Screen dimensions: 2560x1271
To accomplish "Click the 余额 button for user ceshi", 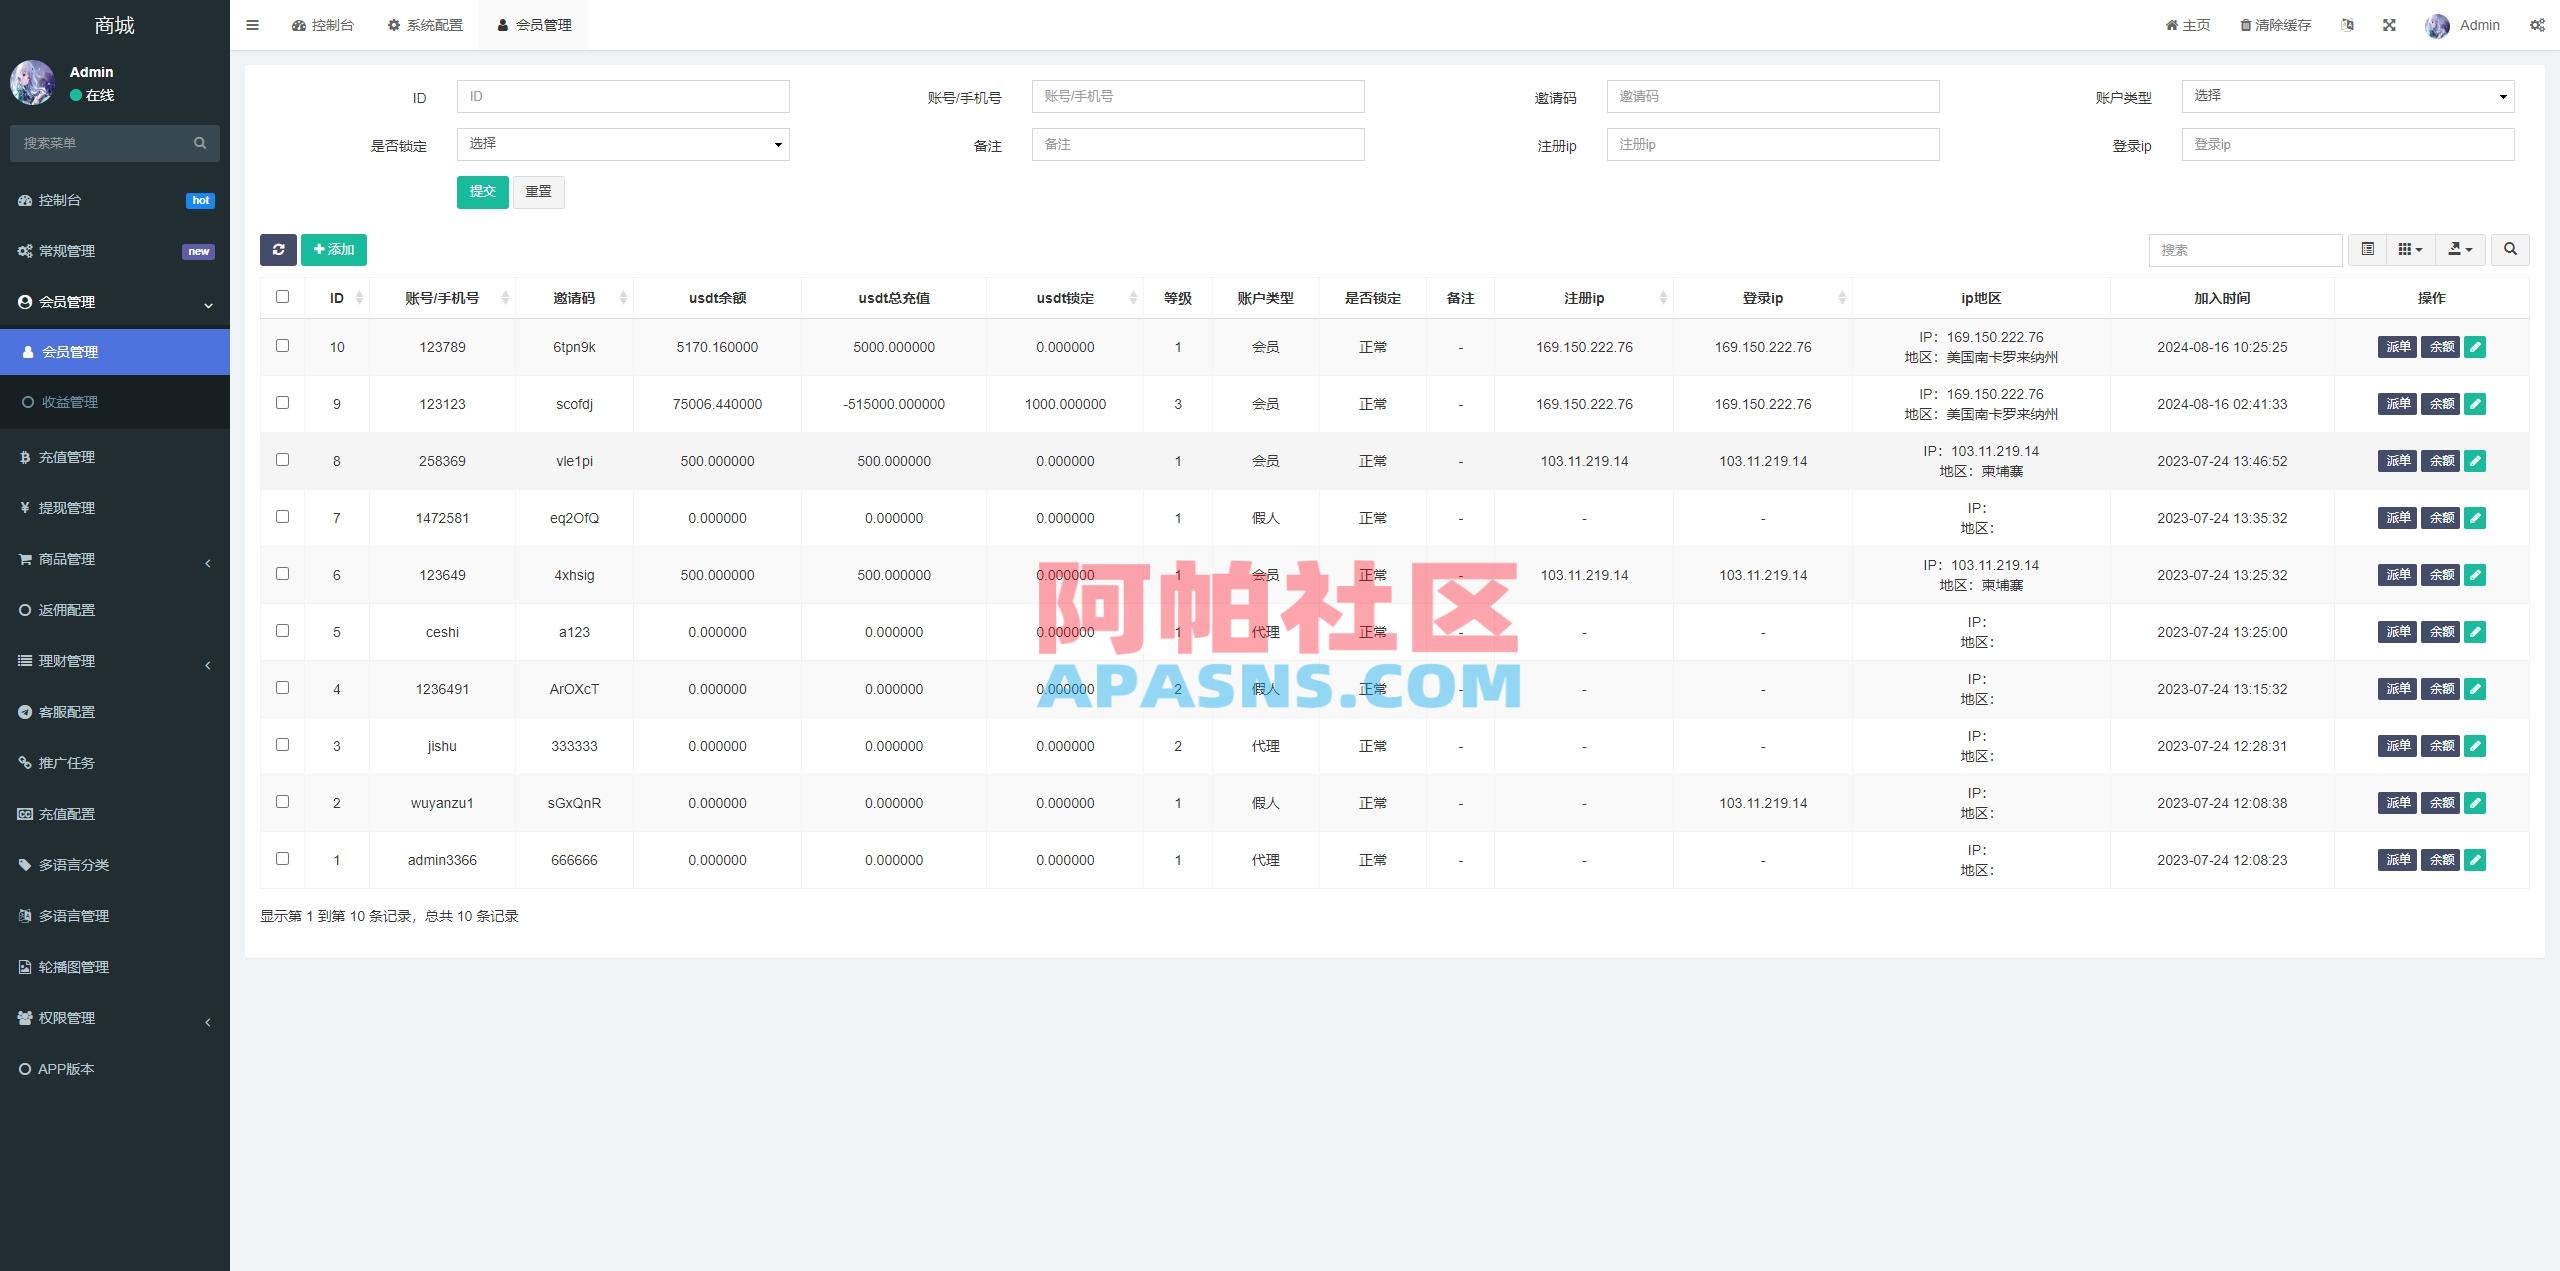I will pyautogui.click(x=2440, y=631).
